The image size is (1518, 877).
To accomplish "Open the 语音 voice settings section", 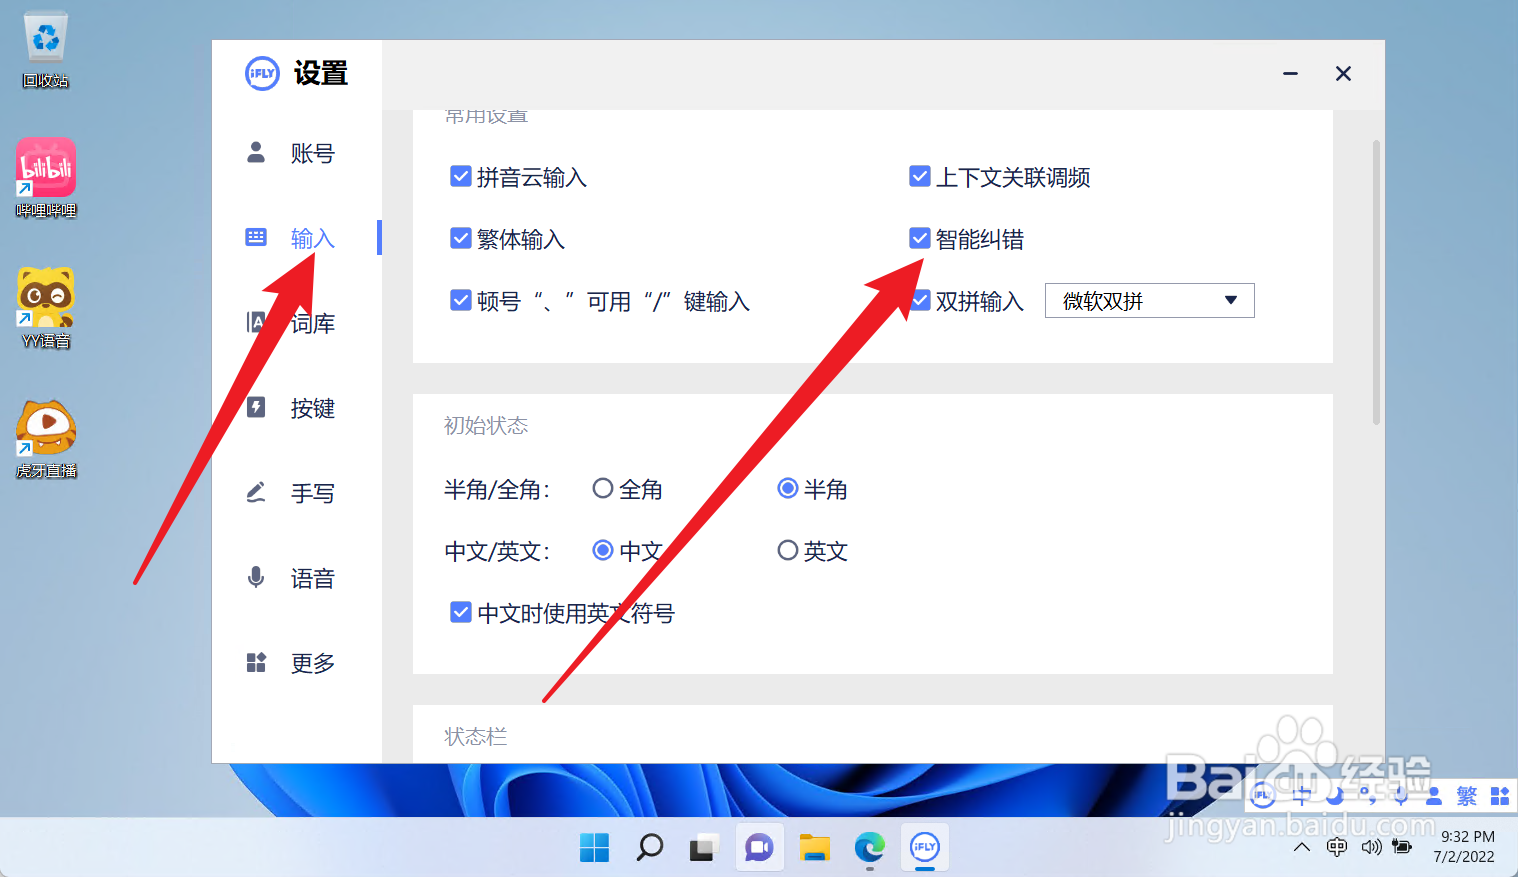I will tap(312, 577).
